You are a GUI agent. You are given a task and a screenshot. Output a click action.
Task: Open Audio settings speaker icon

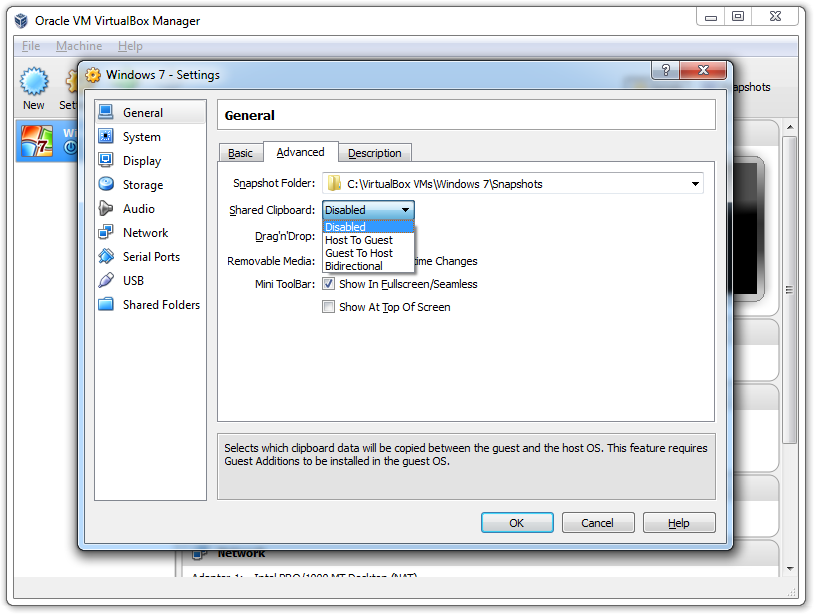pyautogui.click(x=106, y=209)
